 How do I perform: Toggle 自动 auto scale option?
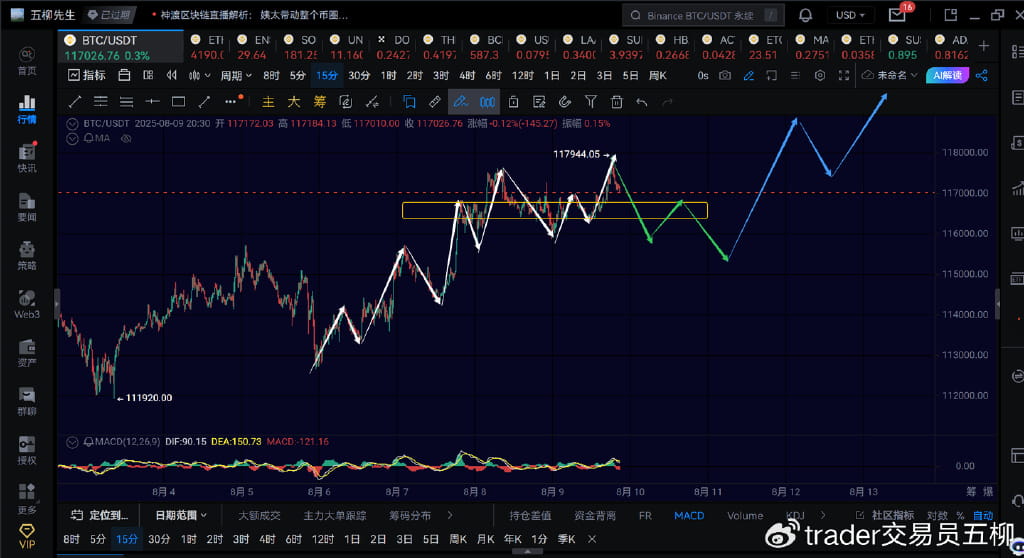click(x=983, y=516)
